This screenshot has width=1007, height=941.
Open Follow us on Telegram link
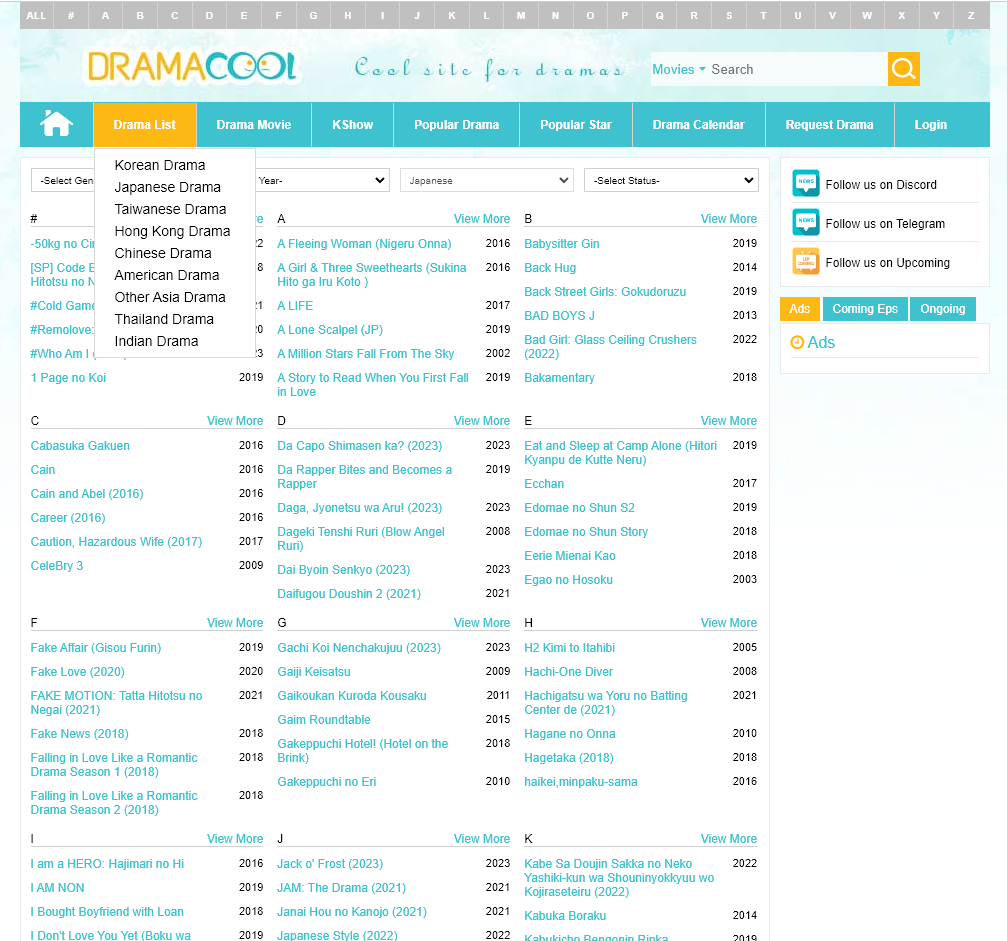click(x=885, y=224)
